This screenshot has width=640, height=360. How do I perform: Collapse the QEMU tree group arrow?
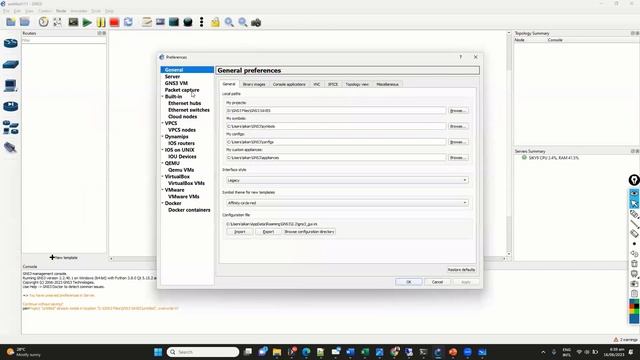click(162, 163)
